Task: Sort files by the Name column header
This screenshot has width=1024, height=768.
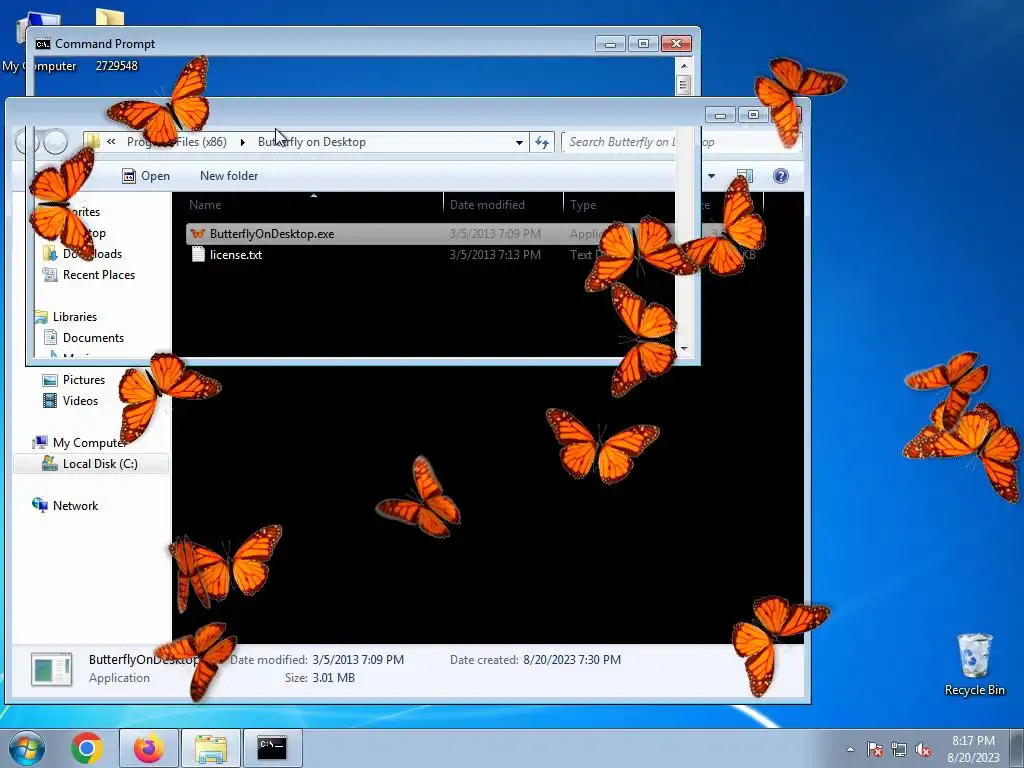Action: pos(204,204)
